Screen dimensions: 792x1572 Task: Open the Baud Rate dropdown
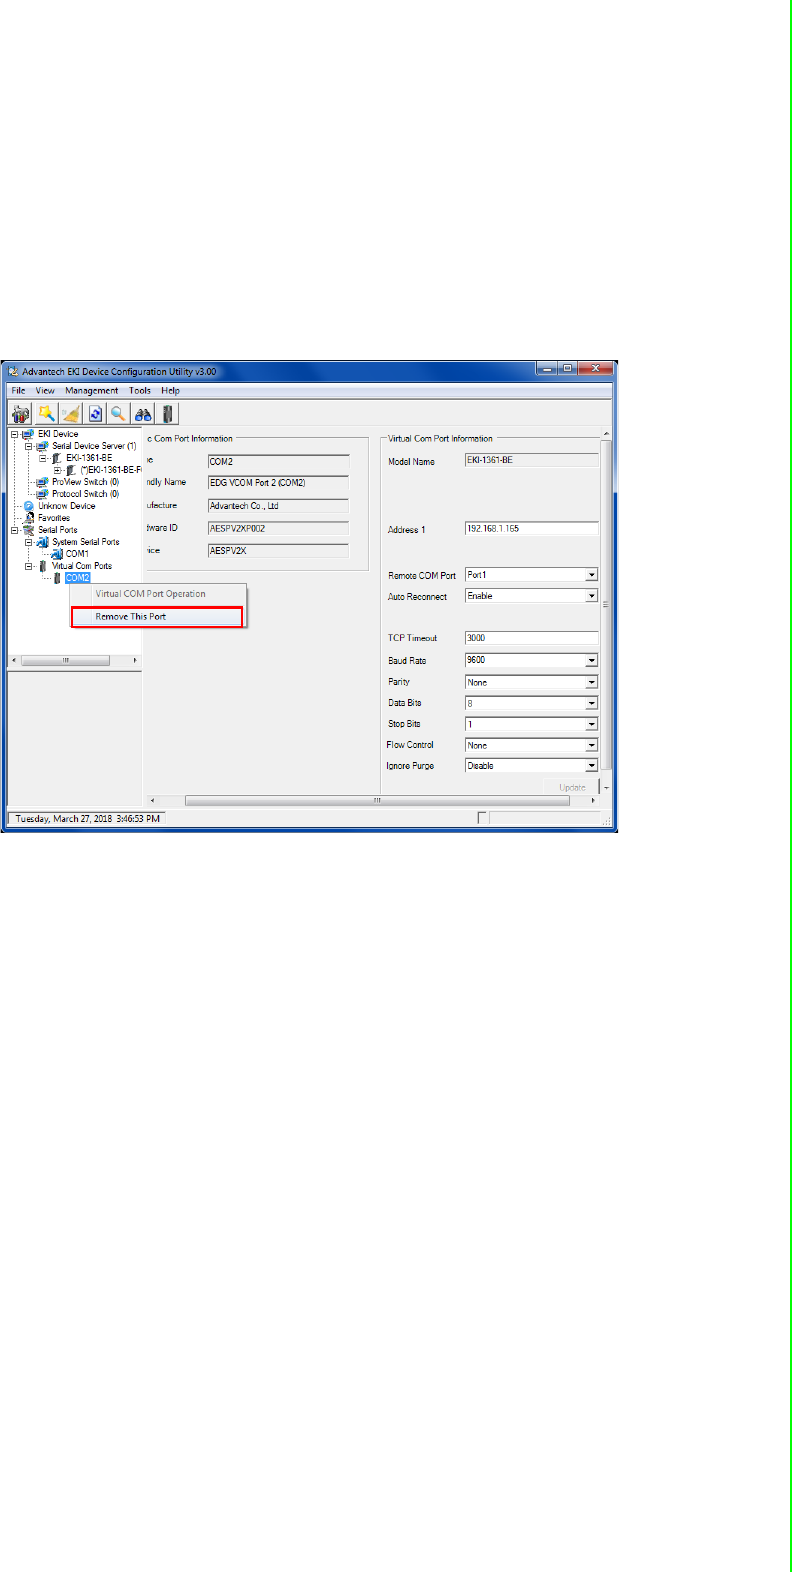[592, 661]
